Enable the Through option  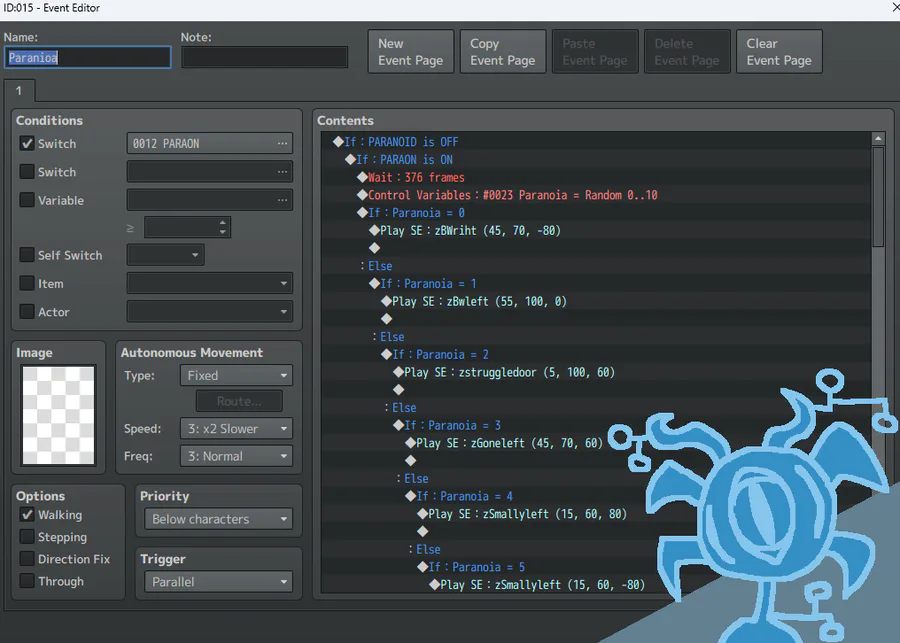[27, 581]
